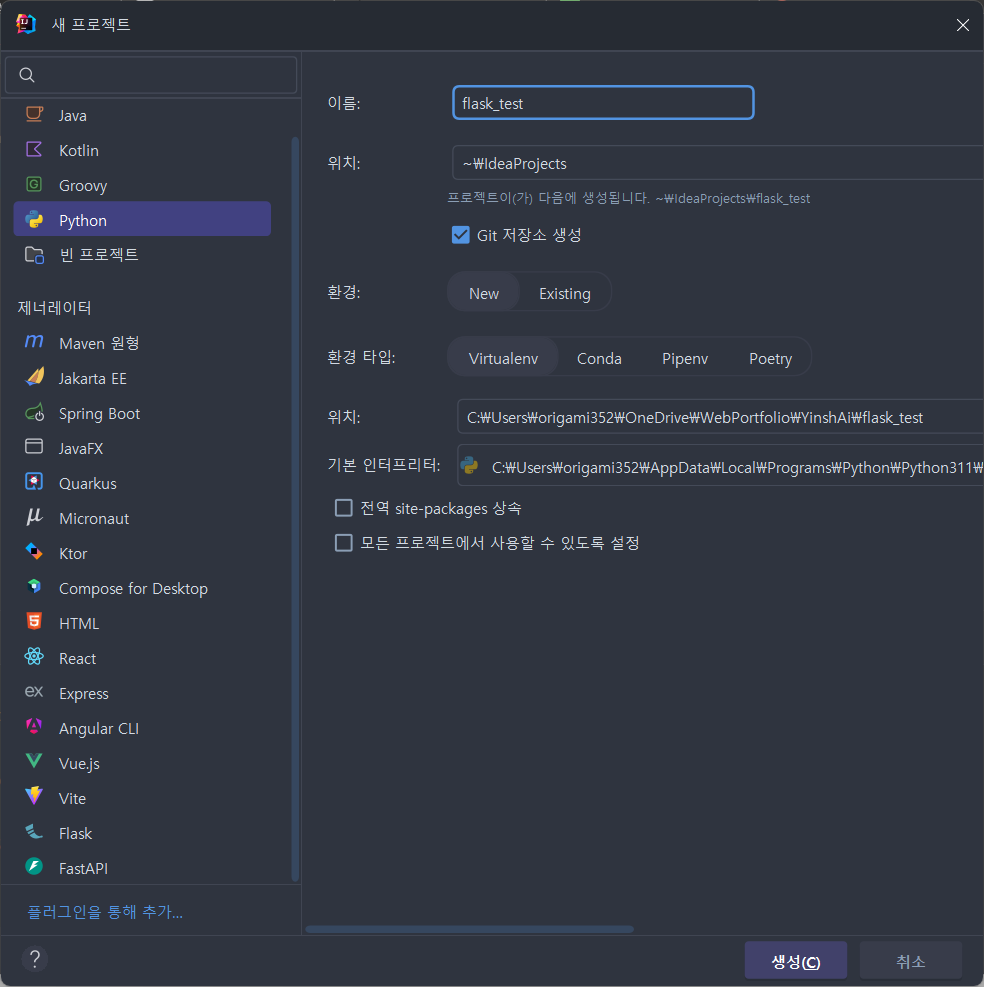Click the 제너레이터 section heading
The width and height of the screenshot is (984, 987).
pyautogui.click(x=55, y=307)
